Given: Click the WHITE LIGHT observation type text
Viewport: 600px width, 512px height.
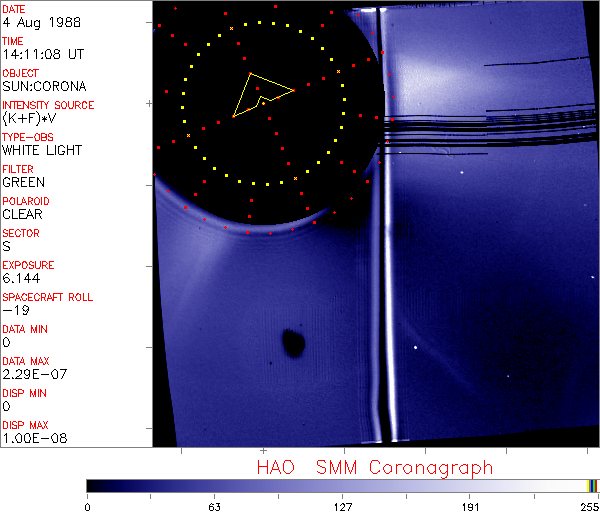Looking at the screenshot, I should (x=42, y=150).
